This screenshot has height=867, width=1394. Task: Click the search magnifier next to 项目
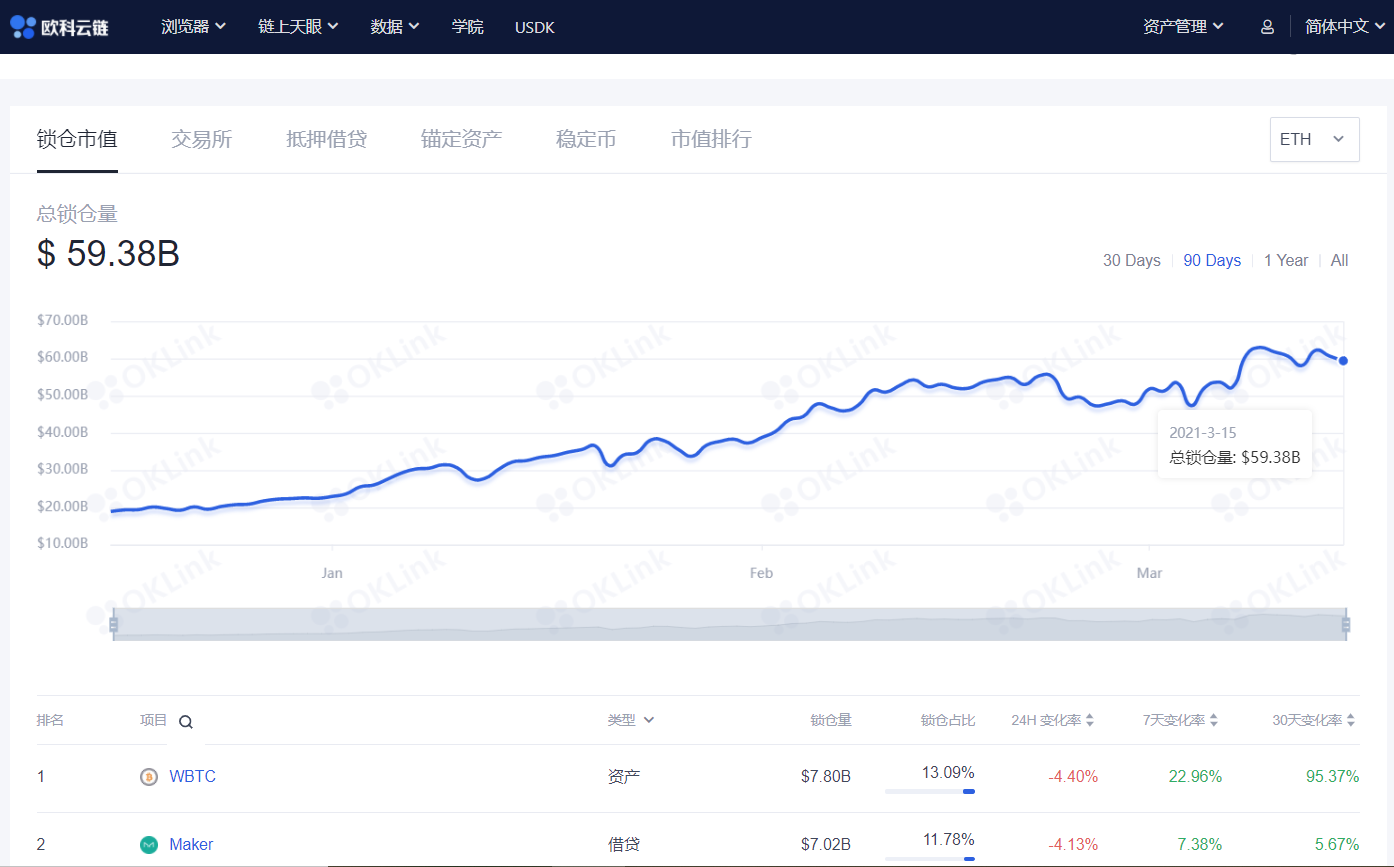point(185,720)
